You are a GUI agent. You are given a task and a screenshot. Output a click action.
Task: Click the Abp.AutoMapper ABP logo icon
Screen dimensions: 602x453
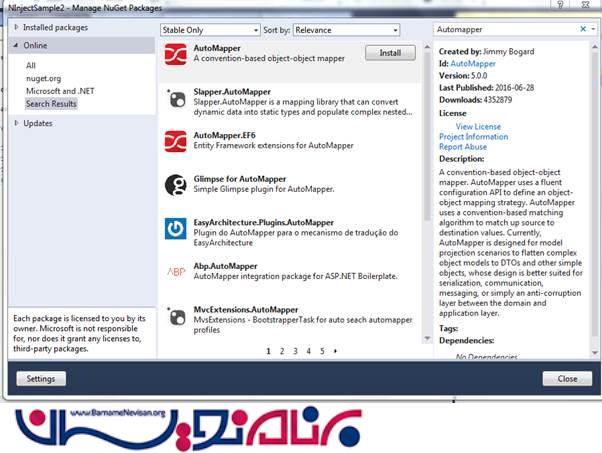click(176, 272)
